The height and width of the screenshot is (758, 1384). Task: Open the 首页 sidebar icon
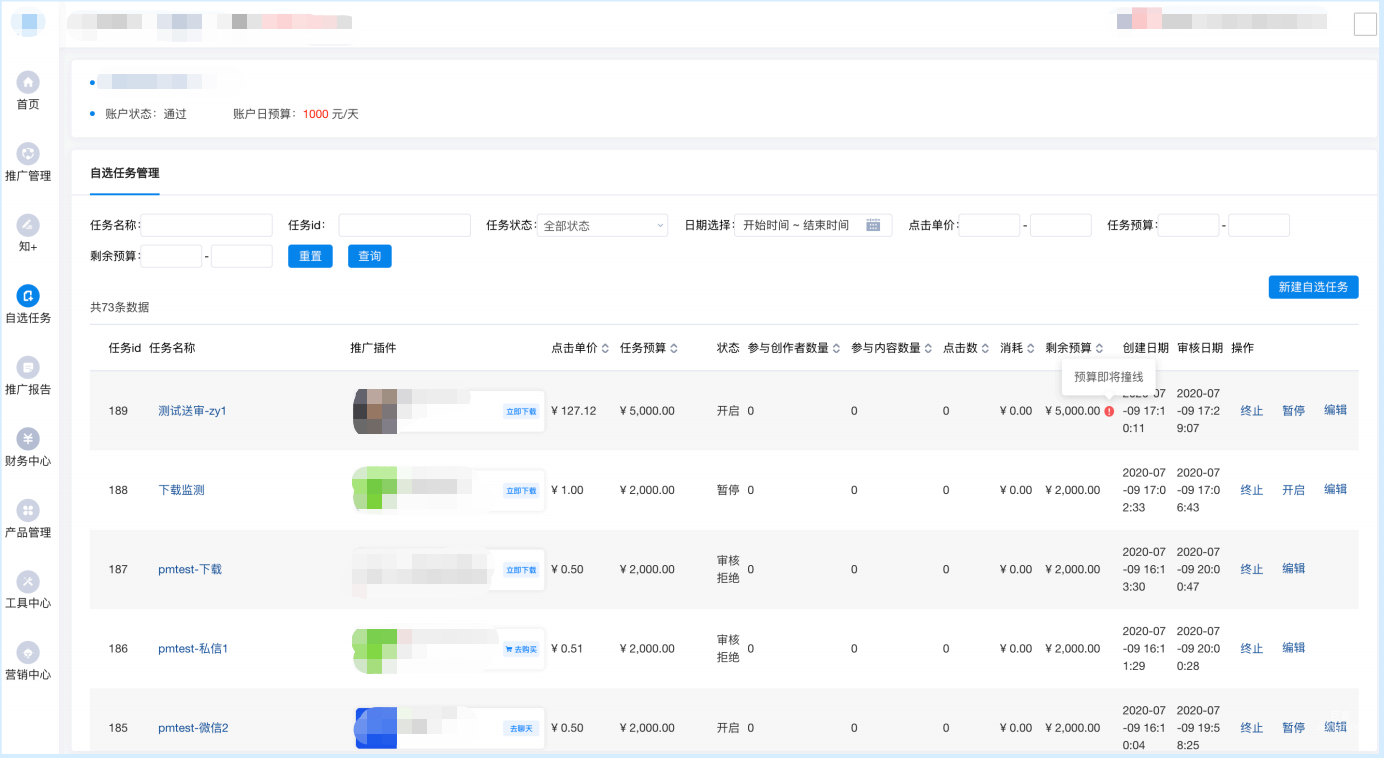27,84
